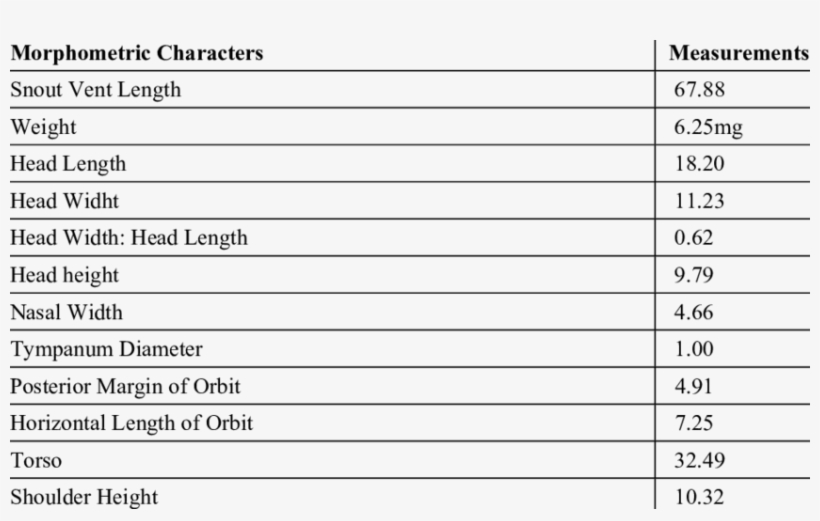Click the 11.23 measurement value
820x521 pixels.
pos(699,201)
